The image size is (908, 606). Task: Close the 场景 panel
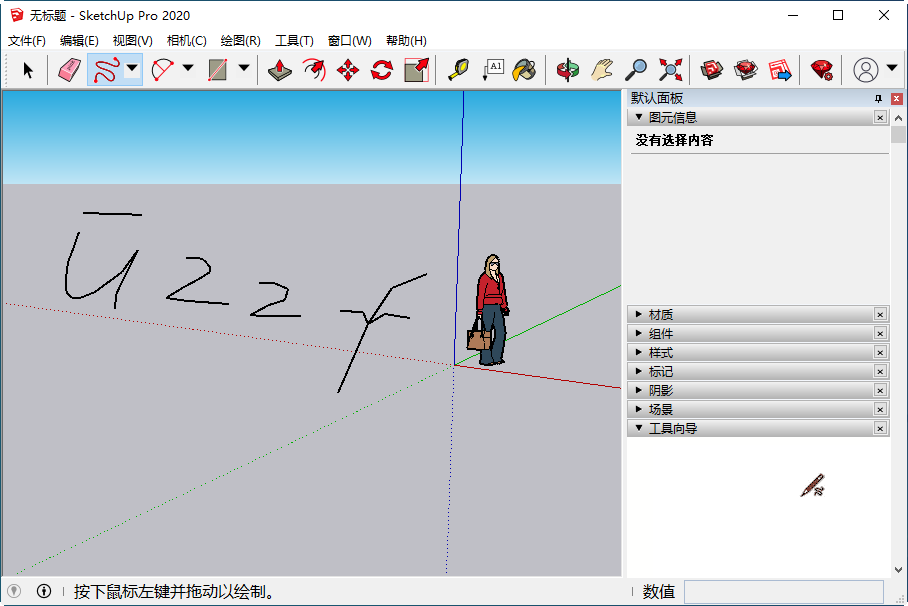tap(879, 409)
